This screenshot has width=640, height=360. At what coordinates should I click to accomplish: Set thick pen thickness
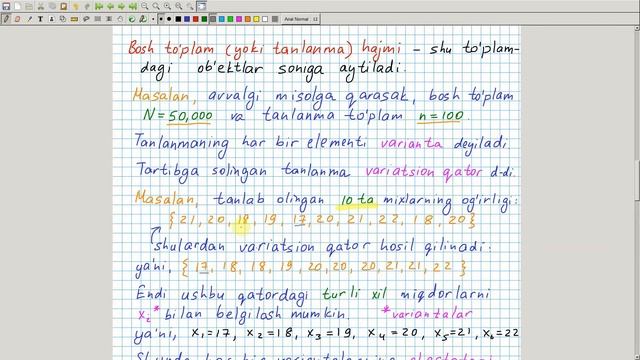click(169, 19)
